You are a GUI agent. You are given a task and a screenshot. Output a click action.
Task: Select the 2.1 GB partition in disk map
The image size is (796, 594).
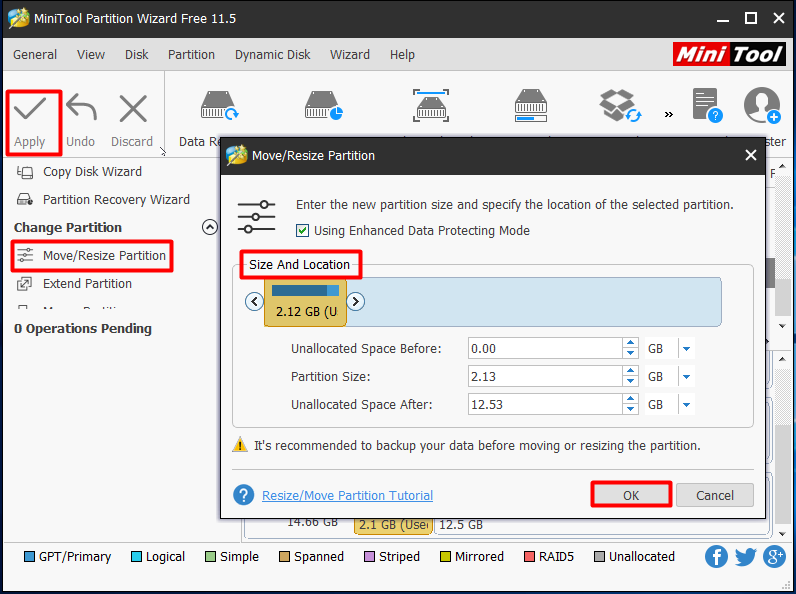pos(393,525)
